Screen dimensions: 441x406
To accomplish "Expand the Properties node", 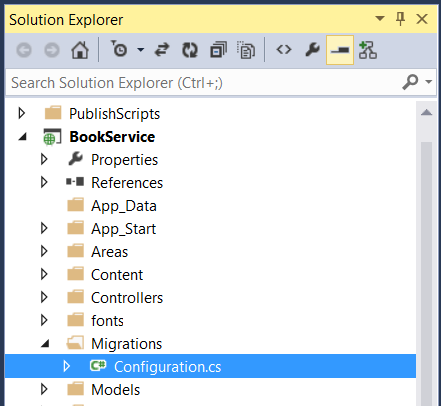I will pos(44,159).
